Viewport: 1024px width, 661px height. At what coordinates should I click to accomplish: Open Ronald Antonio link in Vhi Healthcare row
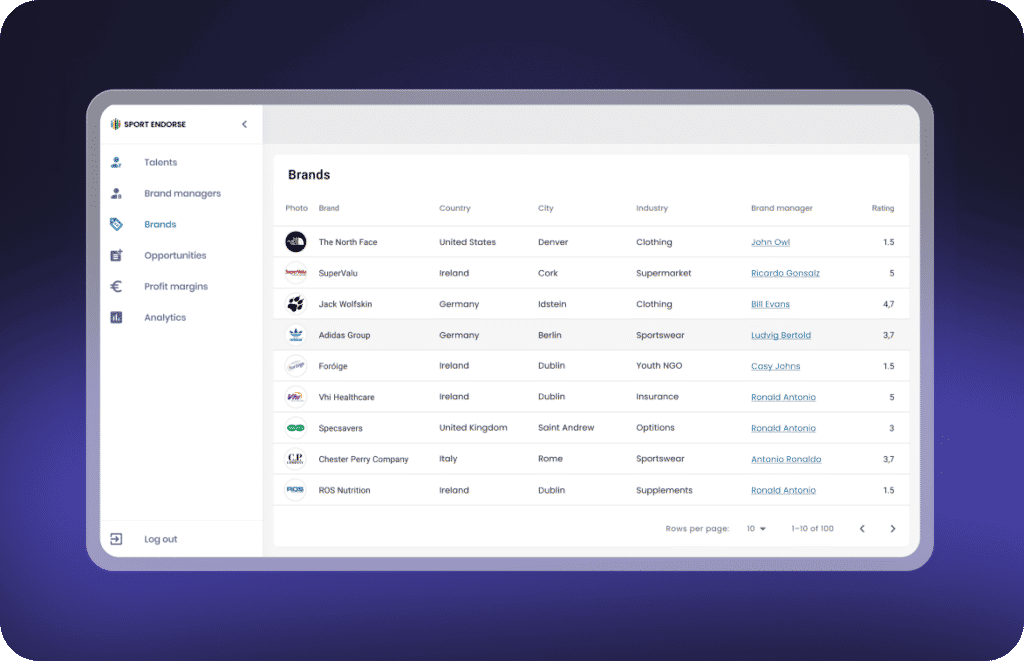tap(783, 397)
